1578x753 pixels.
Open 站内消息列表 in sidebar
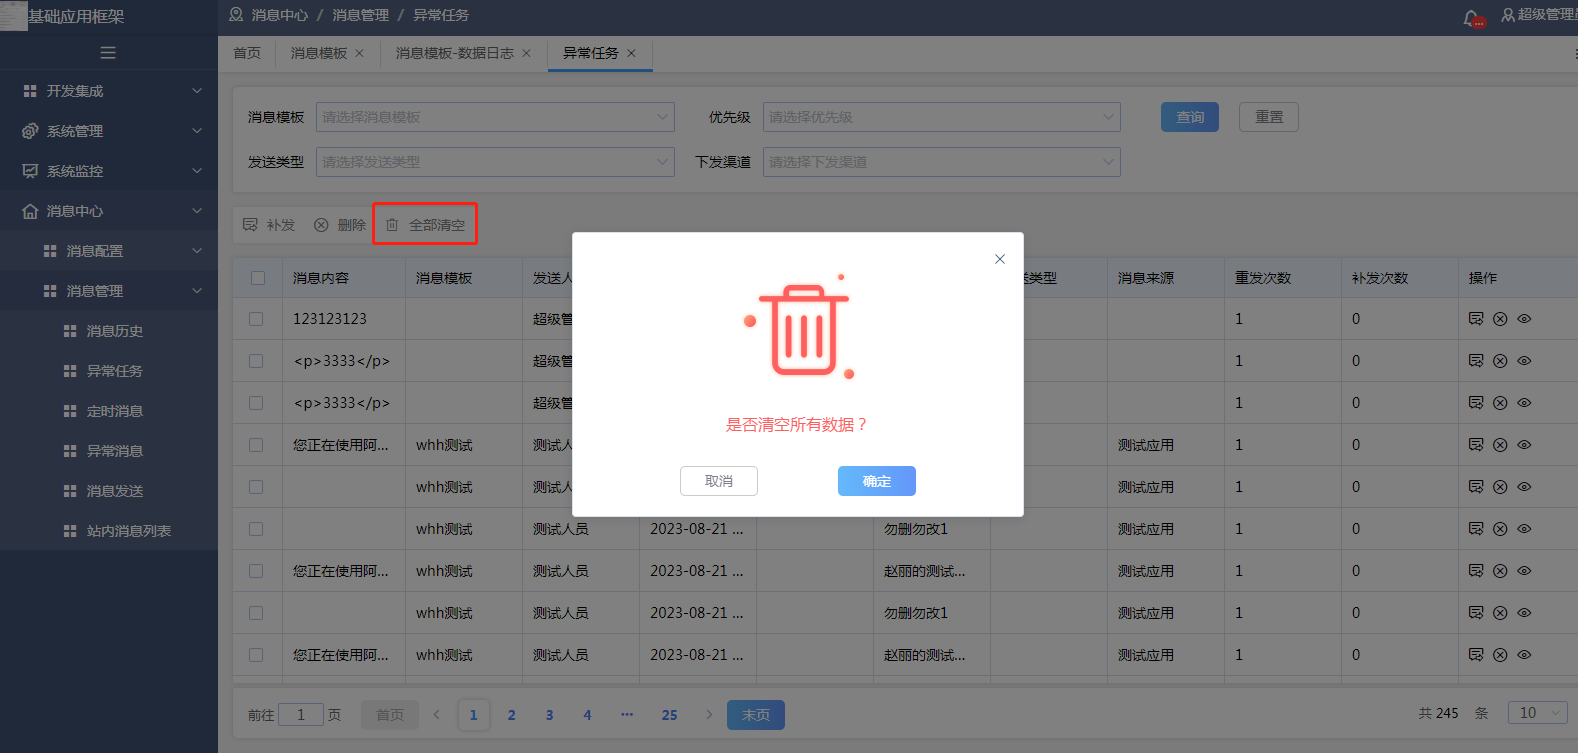[109, 531]
